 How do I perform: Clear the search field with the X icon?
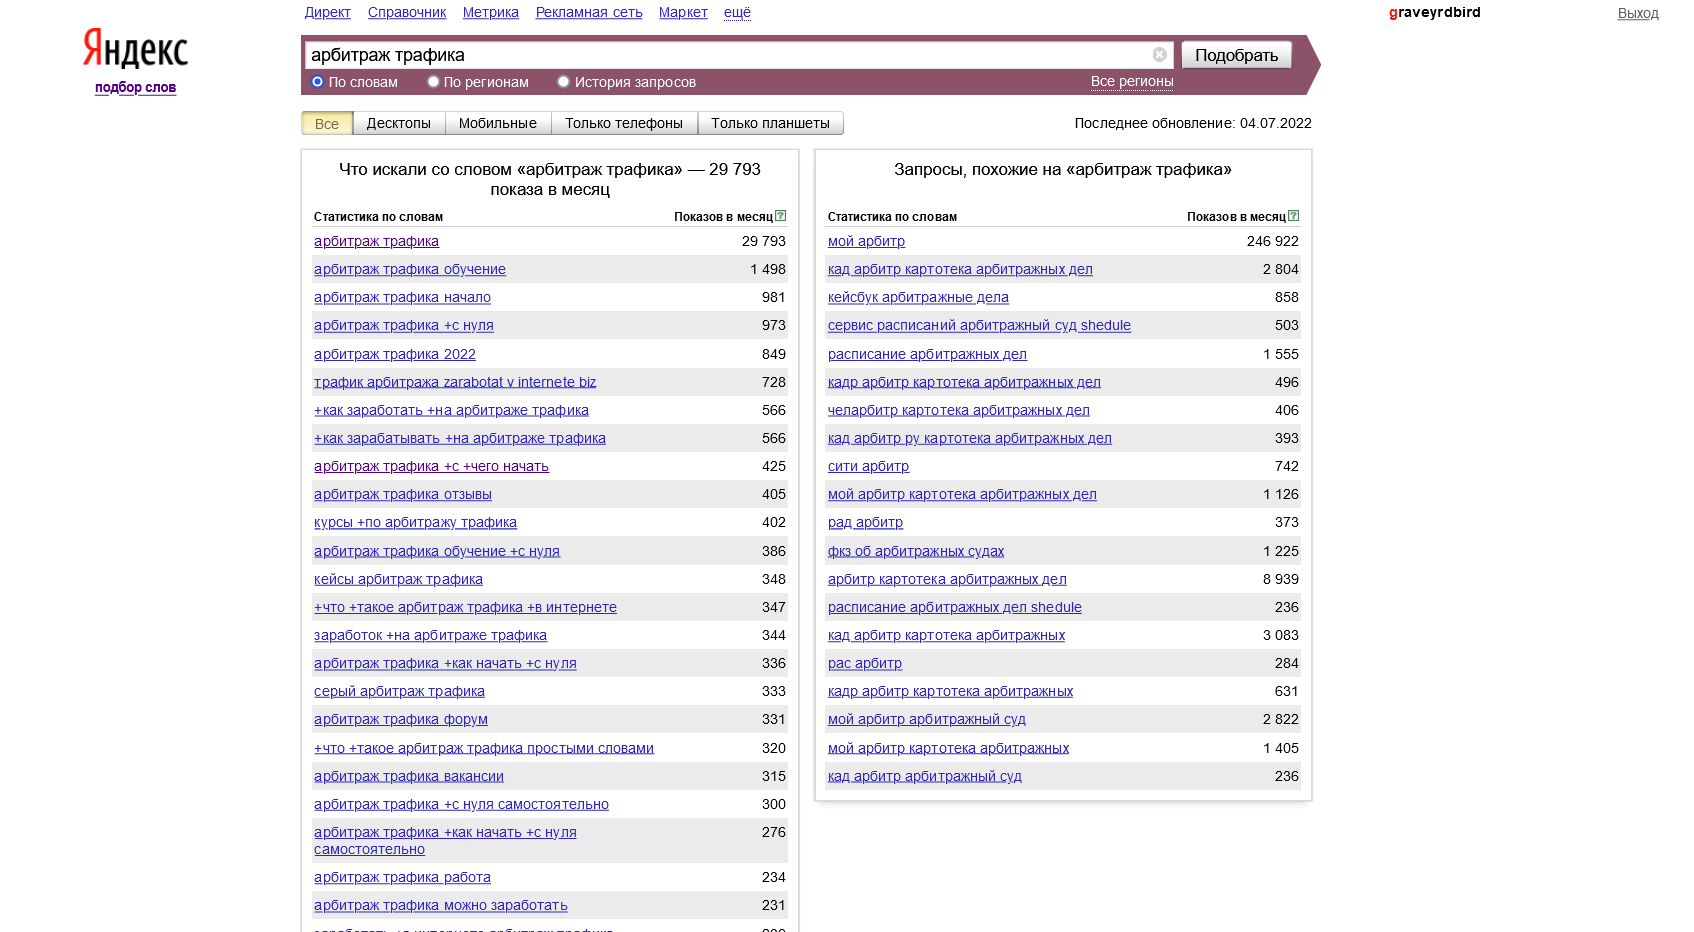point(1159,55)
